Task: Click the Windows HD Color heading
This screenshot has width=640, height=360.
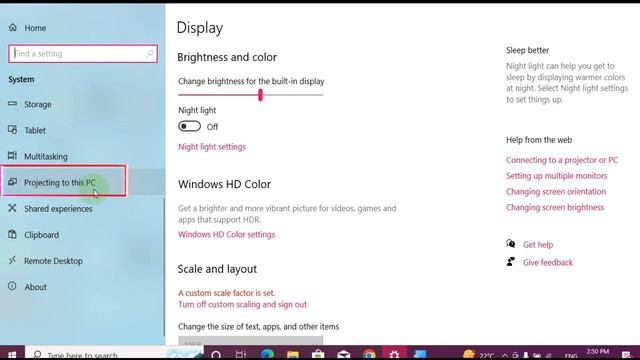Action: [x=224, y=184]
